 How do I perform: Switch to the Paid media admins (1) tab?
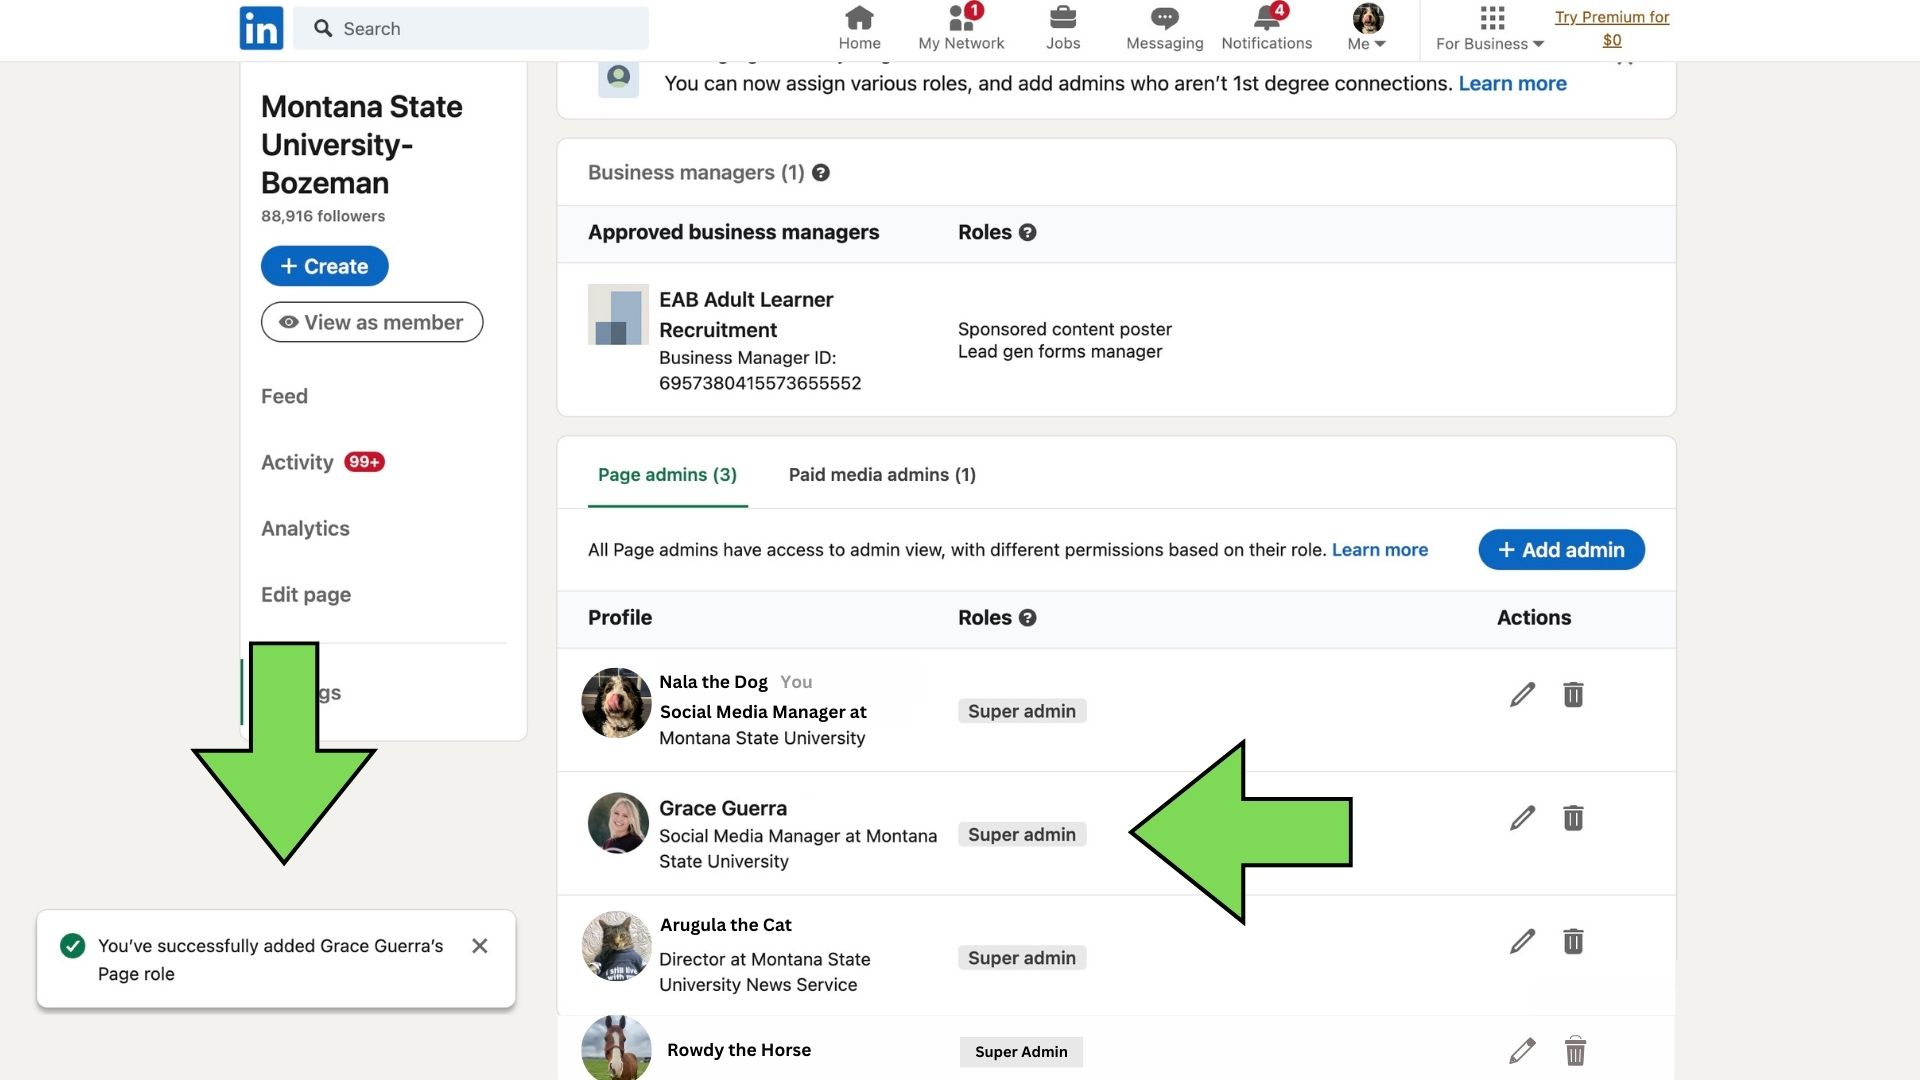click(882, 475)
